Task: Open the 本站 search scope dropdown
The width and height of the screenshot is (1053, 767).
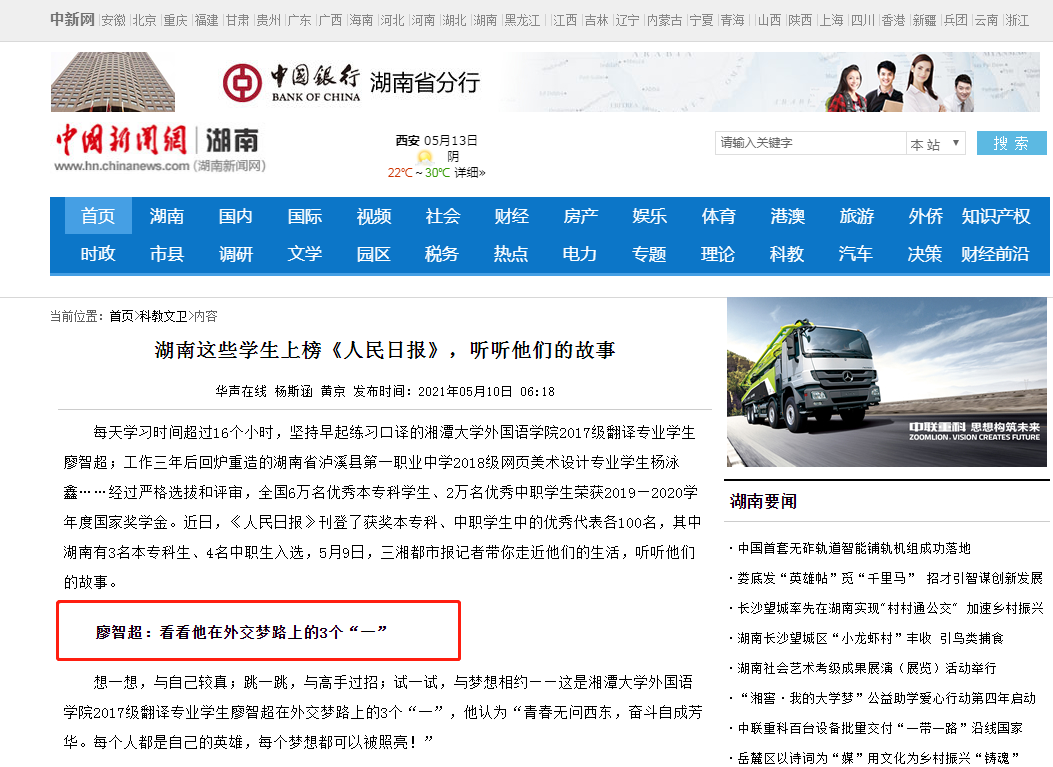Action: coord(935,143)
